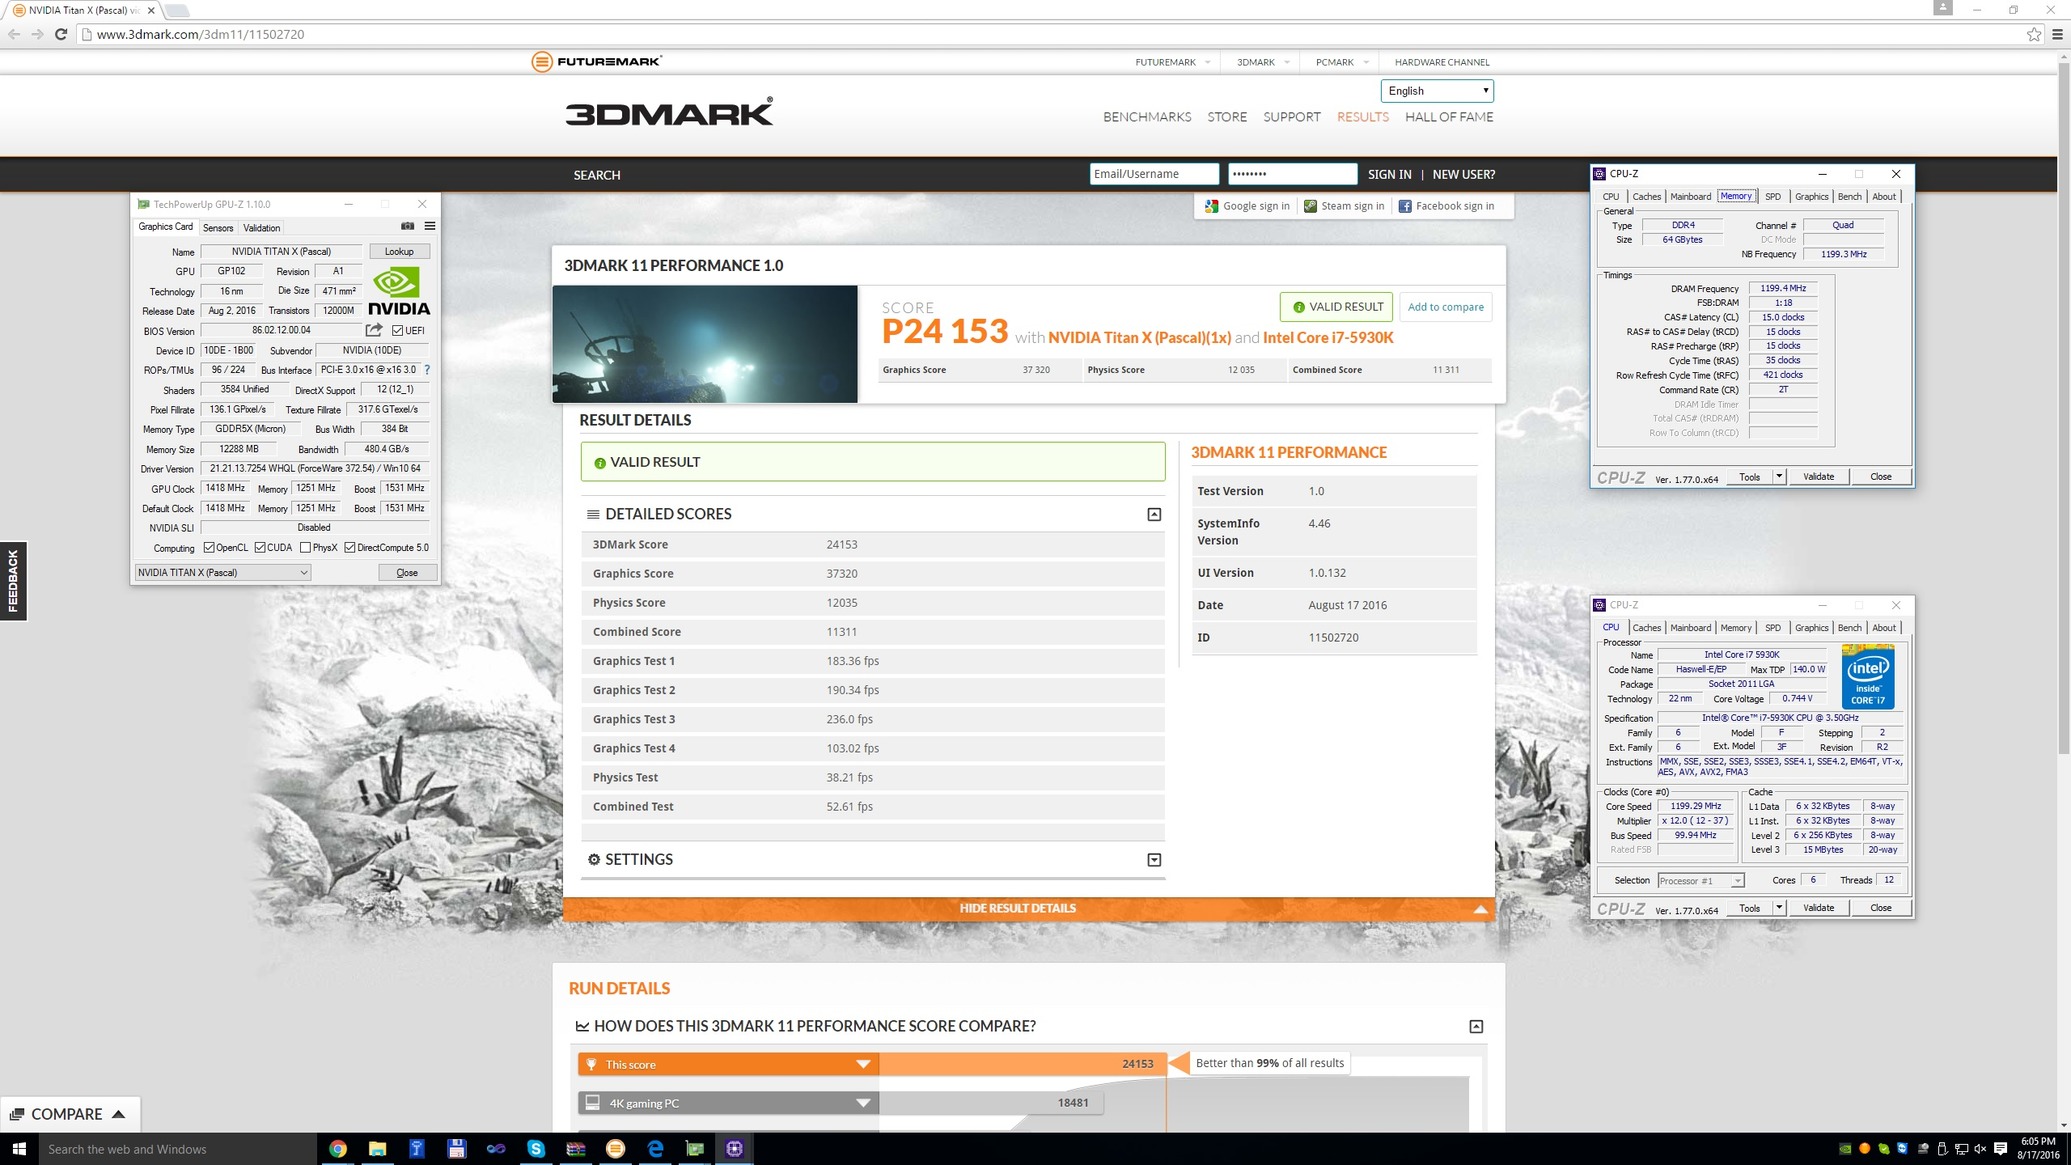The height and width of the screenshot is (1165, 2071).
Task: Click the Facebook sign in icon
Action: [x=1404, y=206]
